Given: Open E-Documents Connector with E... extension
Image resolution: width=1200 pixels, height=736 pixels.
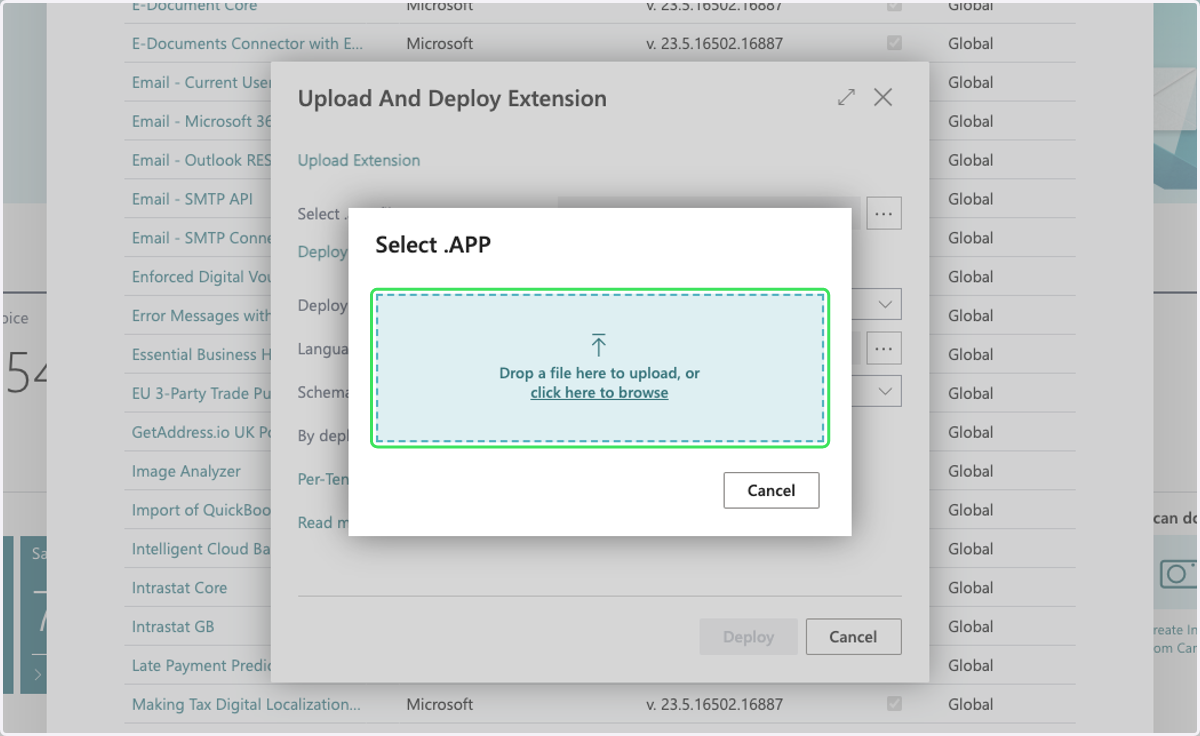Looking at the screenshot, I should (248, 44).
